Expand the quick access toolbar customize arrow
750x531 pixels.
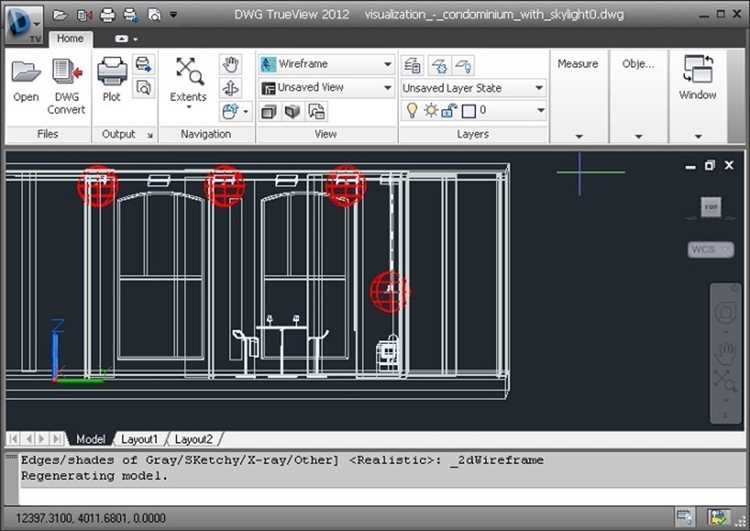(173, 15)
